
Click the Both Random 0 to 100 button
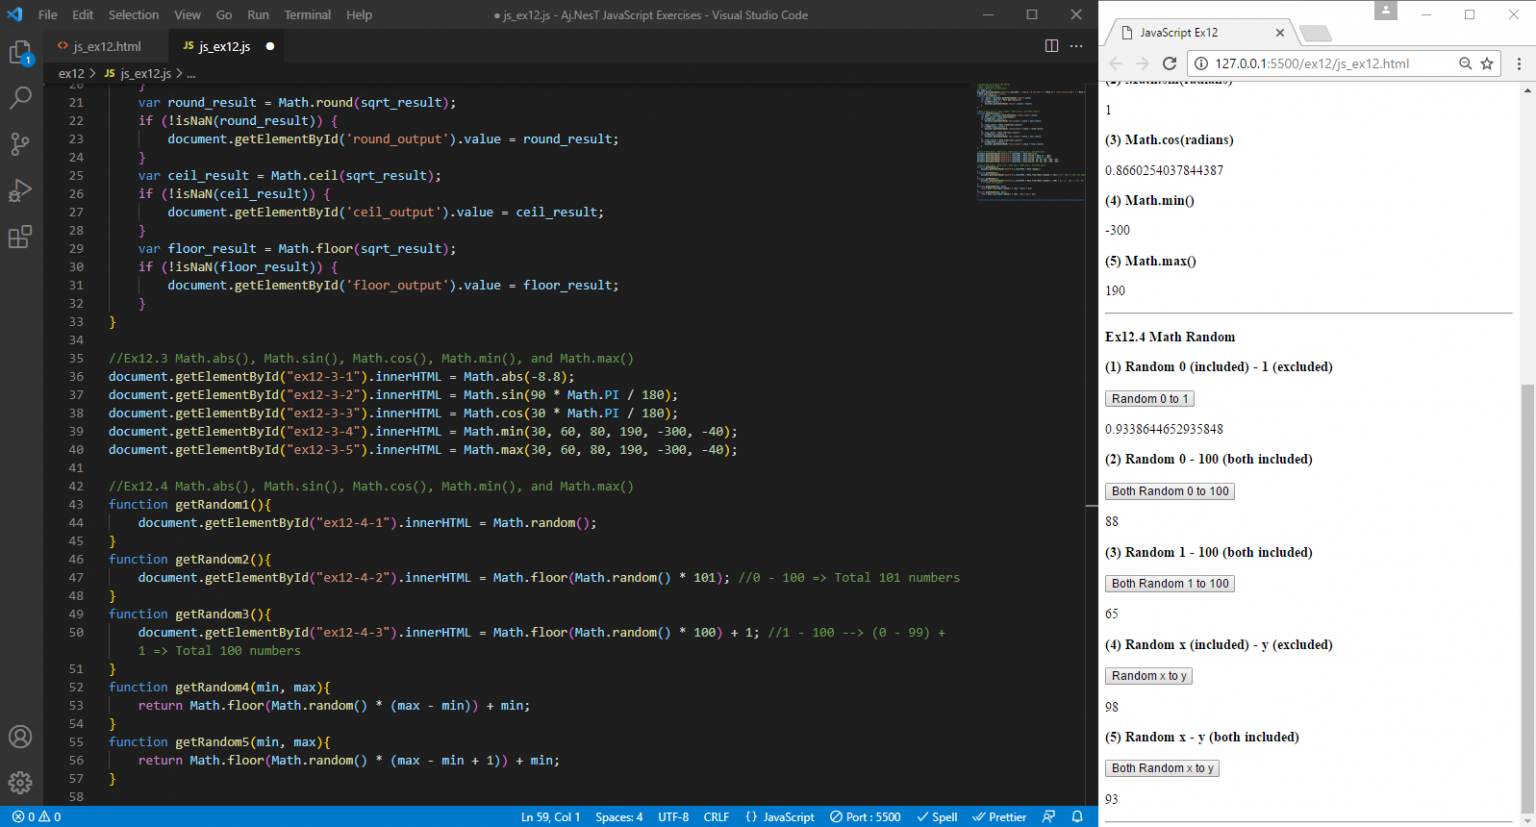[x=1169, y=490]
